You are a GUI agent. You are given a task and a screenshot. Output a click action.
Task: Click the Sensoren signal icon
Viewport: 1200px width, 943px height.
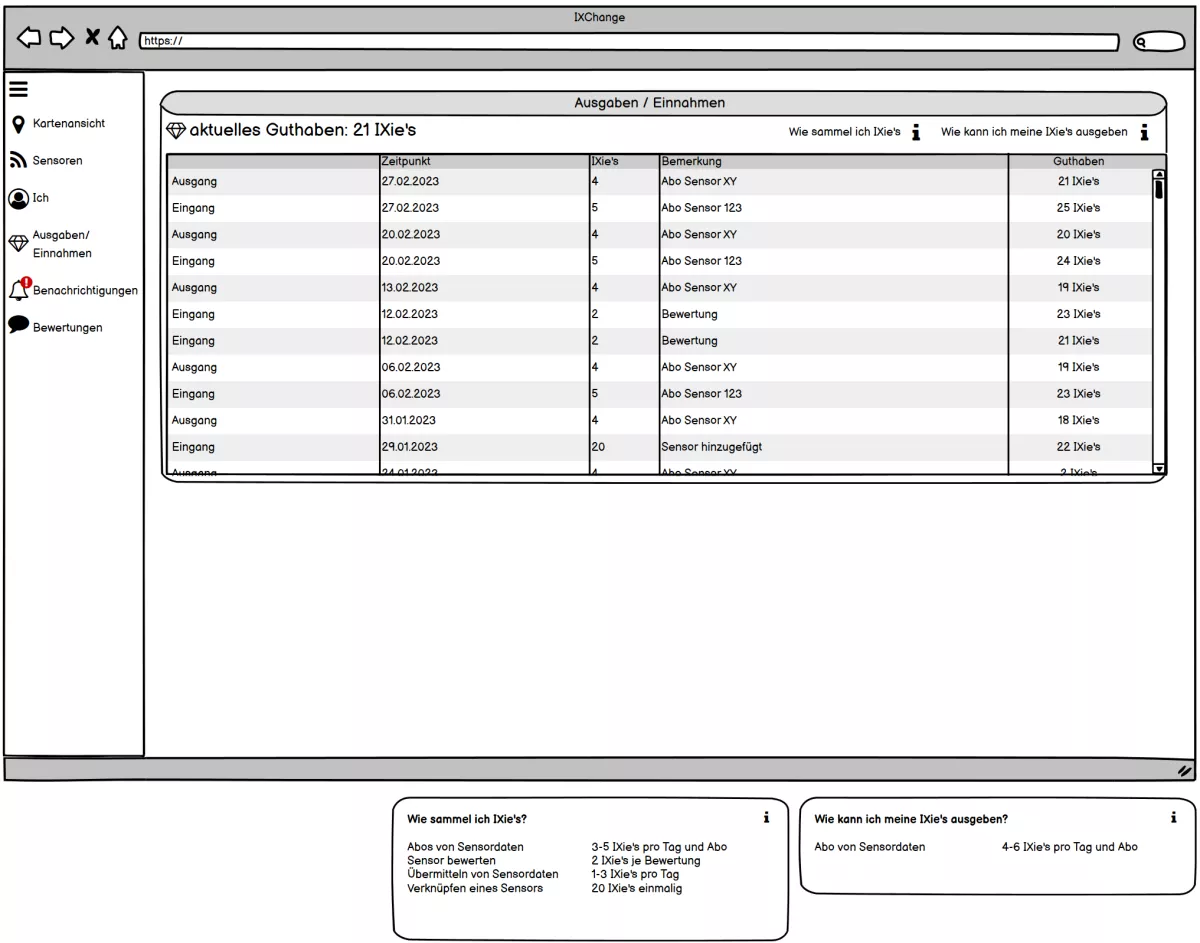point(18,161)
